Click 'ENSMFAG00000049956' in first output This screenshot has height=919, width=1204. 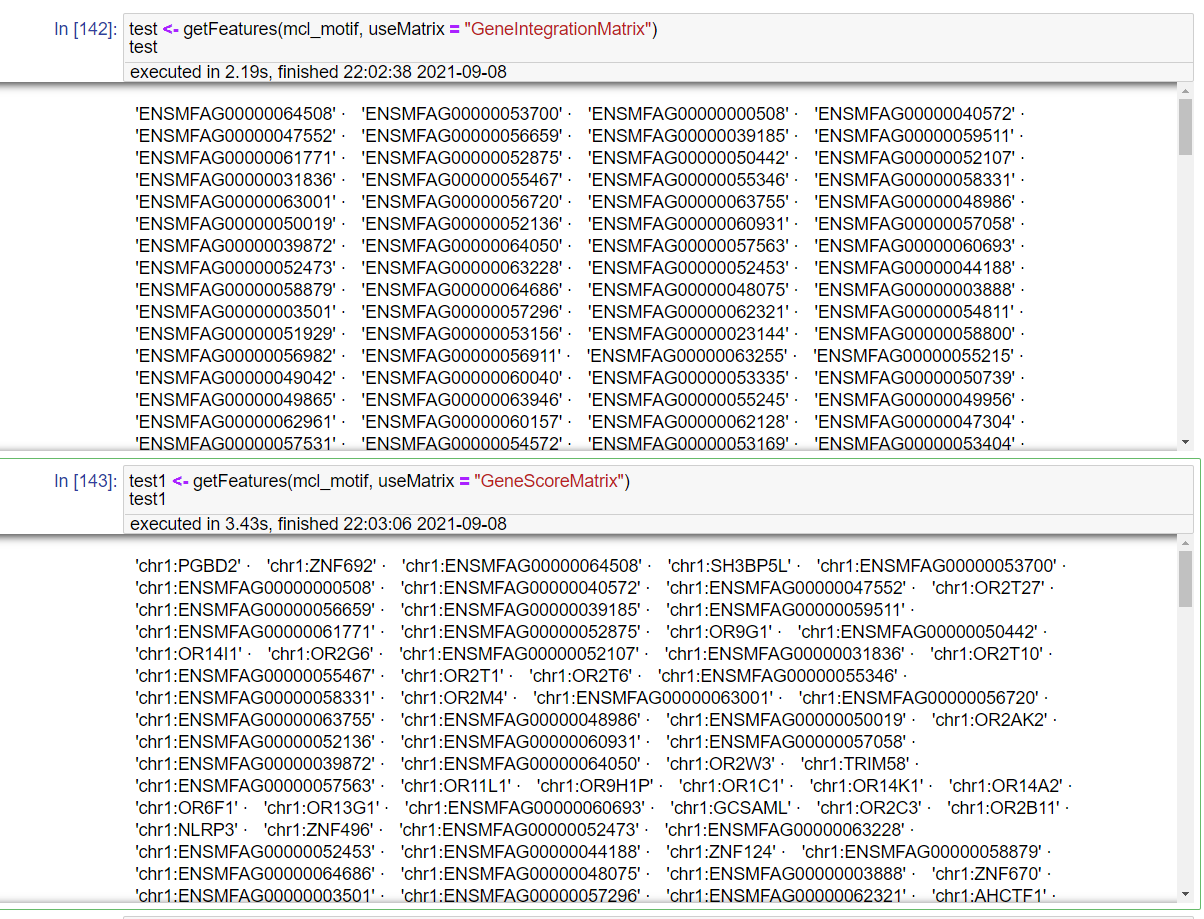[x=915, y=400]
